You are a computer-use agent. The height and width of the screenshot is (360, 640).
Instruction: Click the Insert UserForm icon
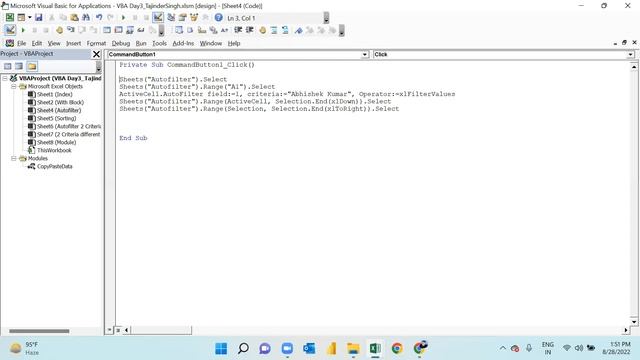tap(20, 18)
